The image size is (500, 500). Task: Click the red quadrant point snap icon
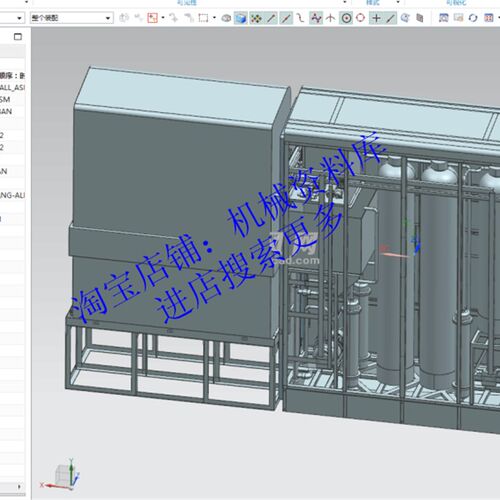click(361, 18)
